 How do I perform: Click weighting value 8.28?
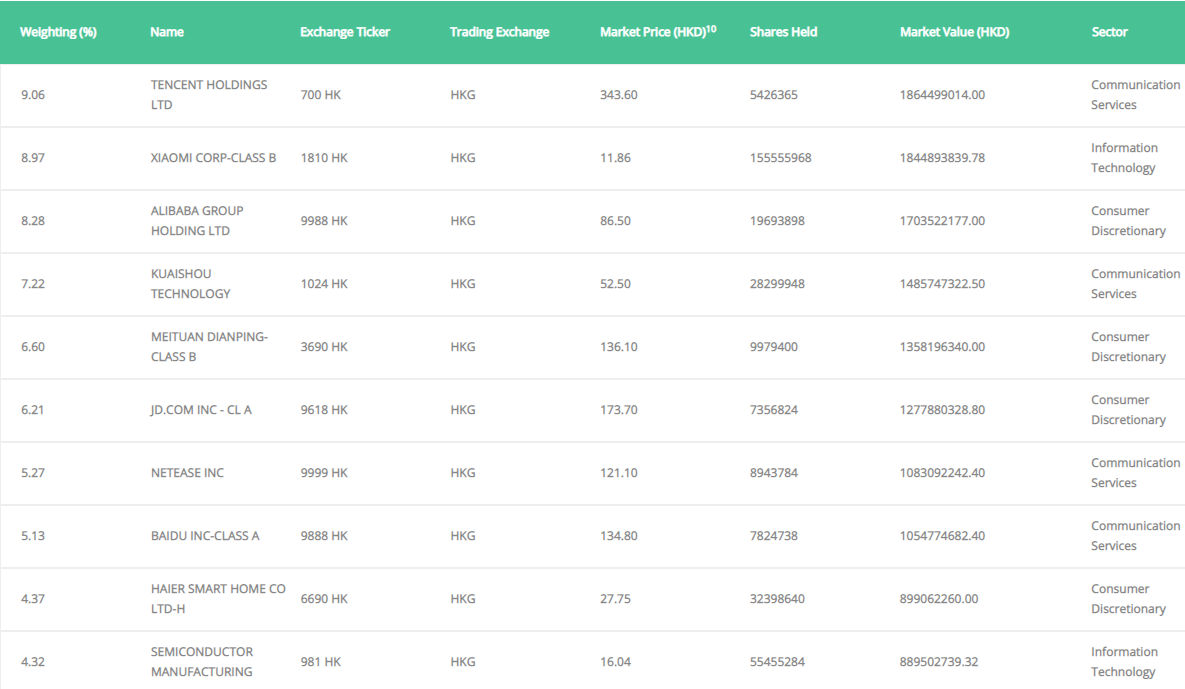coord(32,221)
